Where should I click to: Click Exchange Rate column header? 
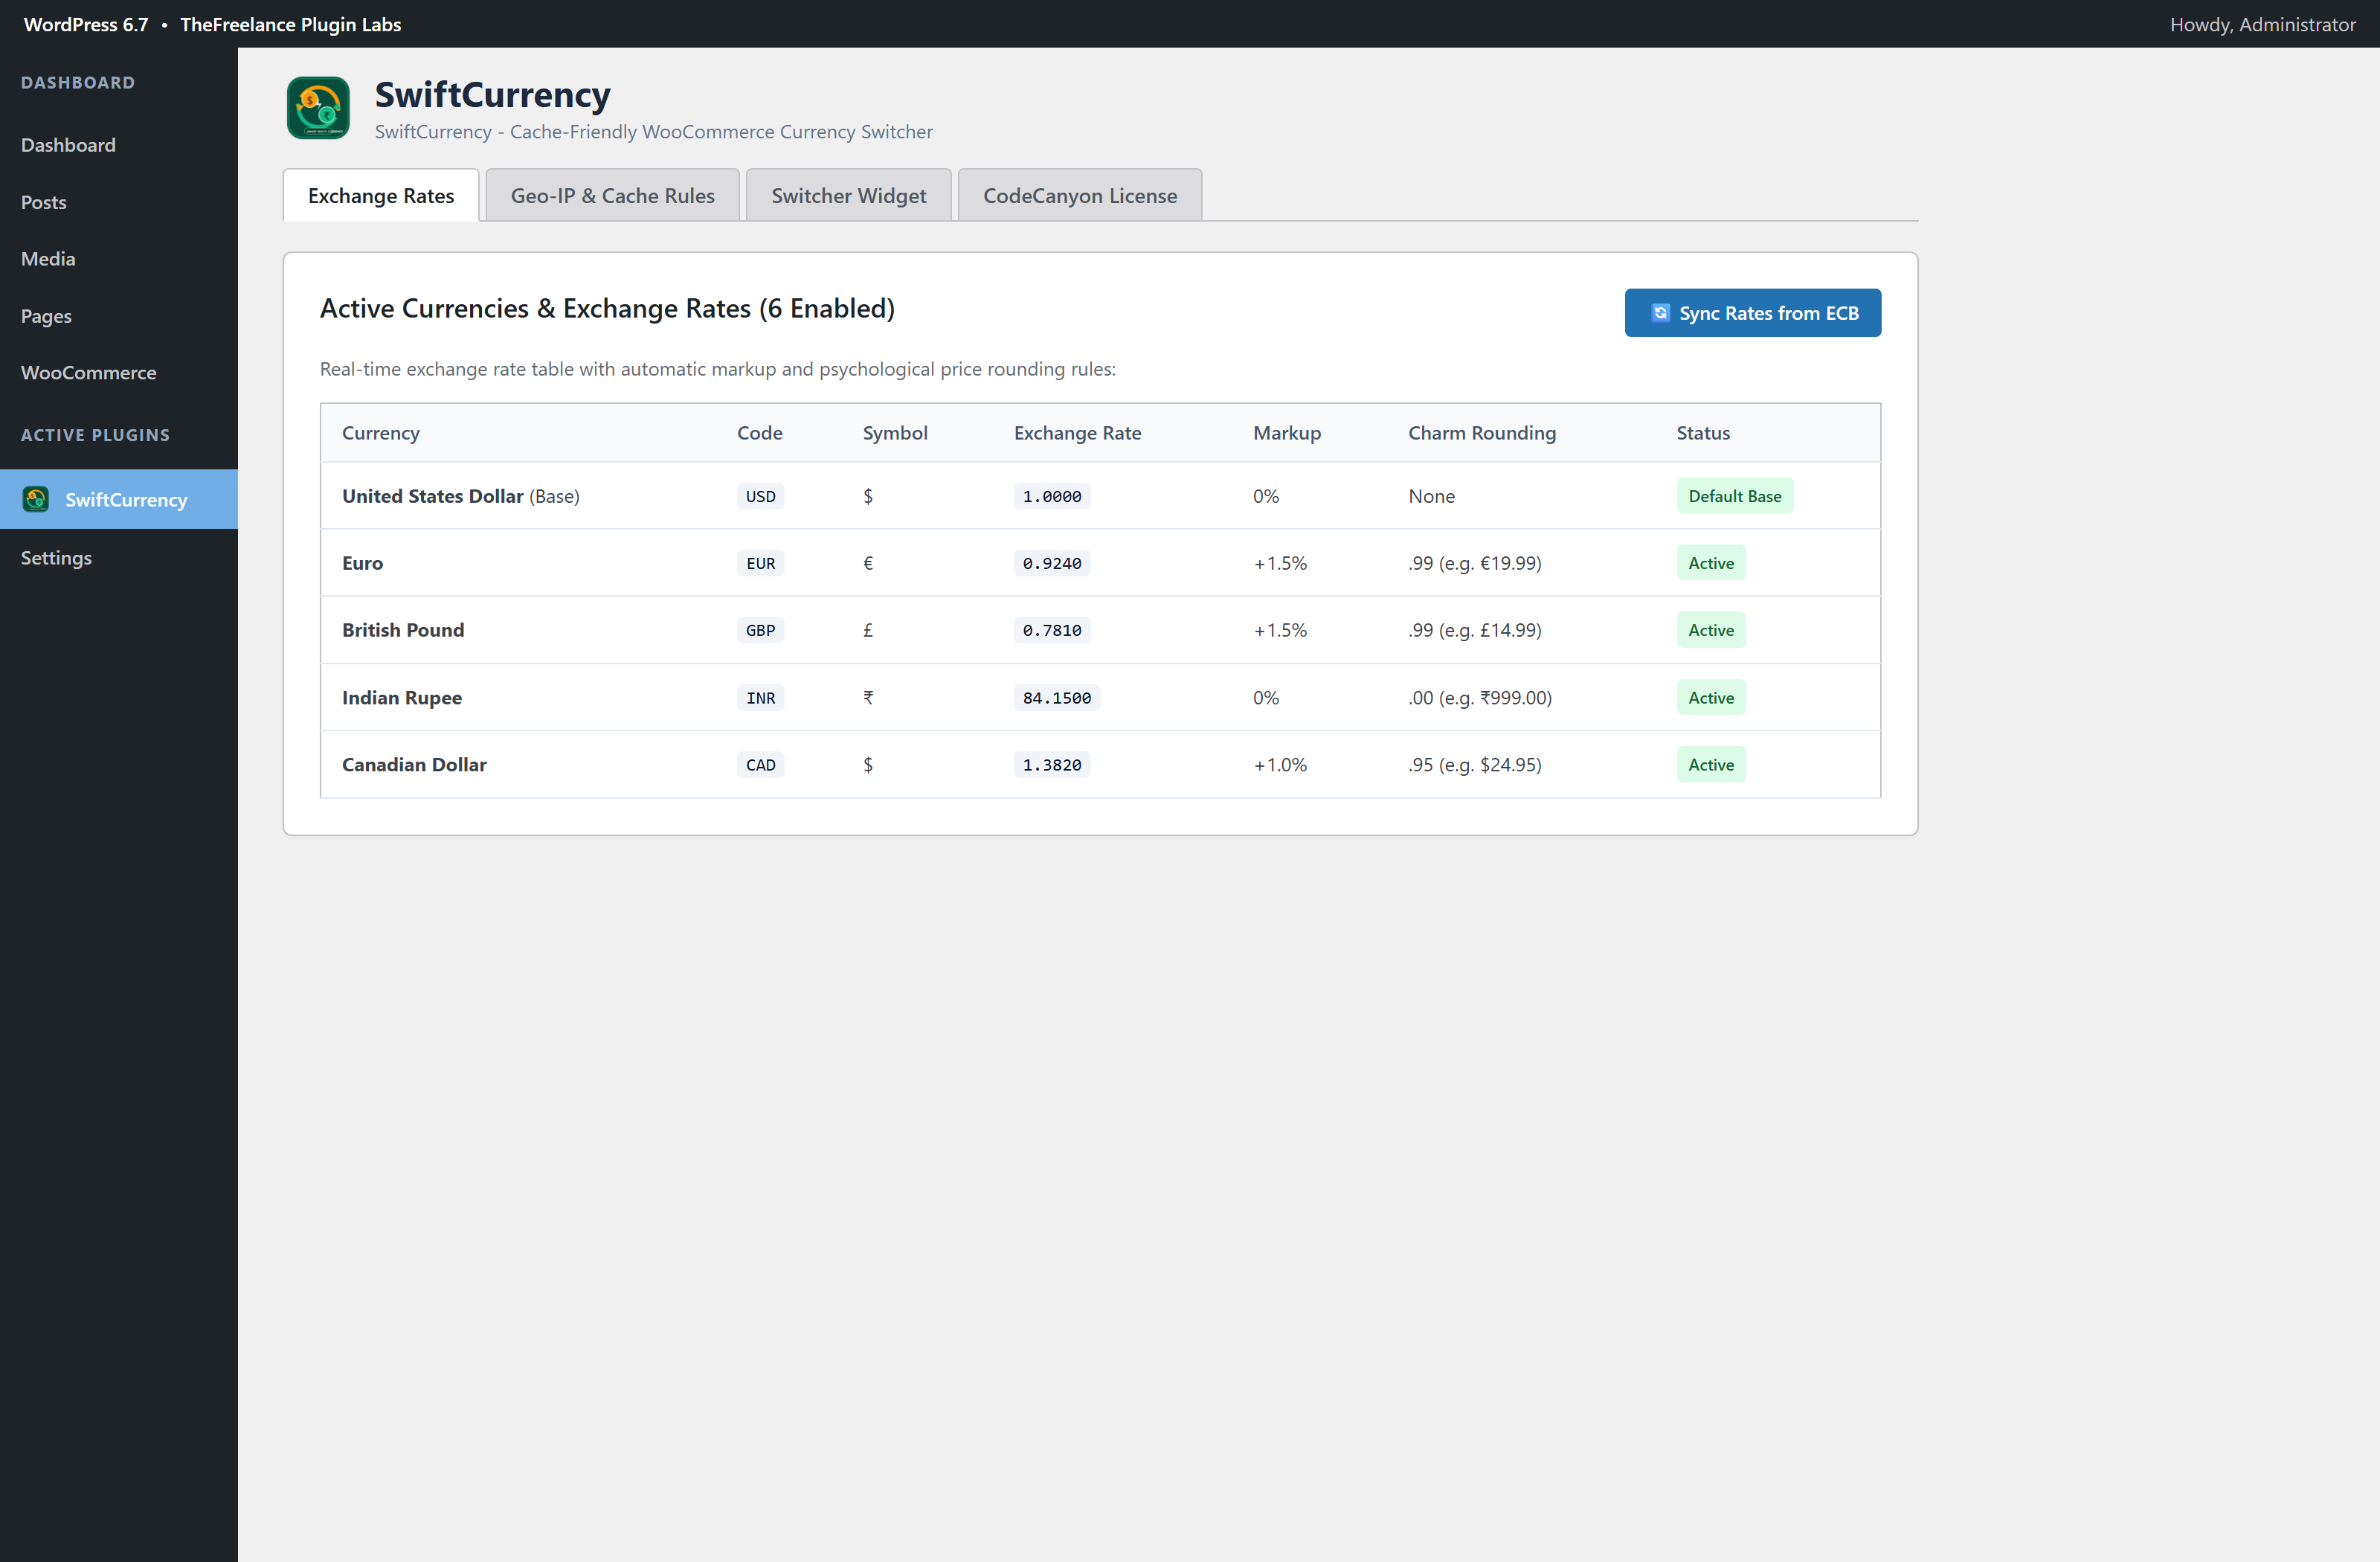click(x=1077, y=433)
